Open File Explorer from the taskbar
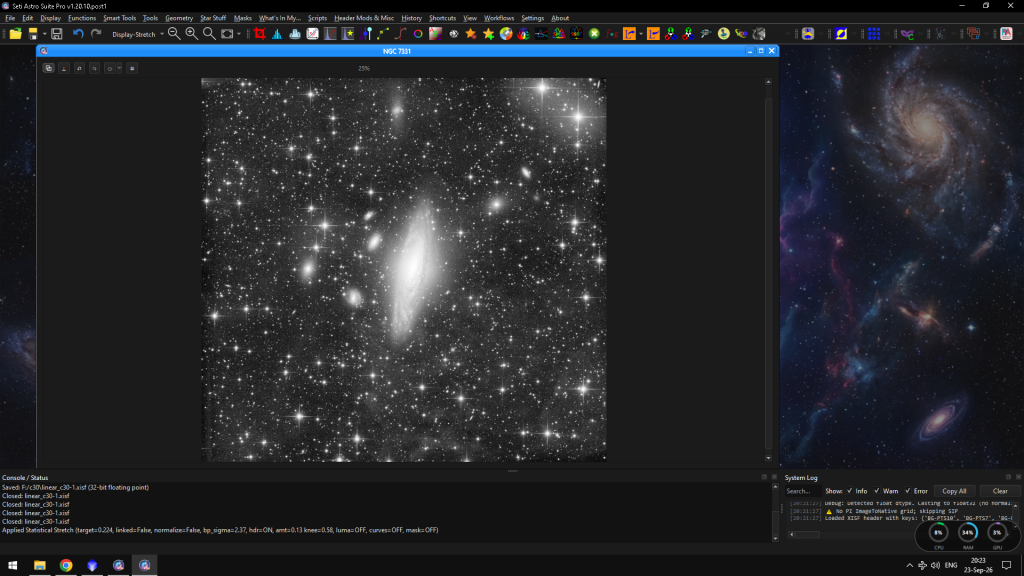Viewport: 1024px width, 576px height. click(40, 565)
